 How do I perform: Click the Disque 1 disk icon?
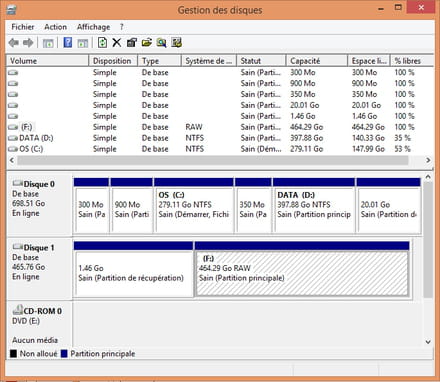coord(17,247)
